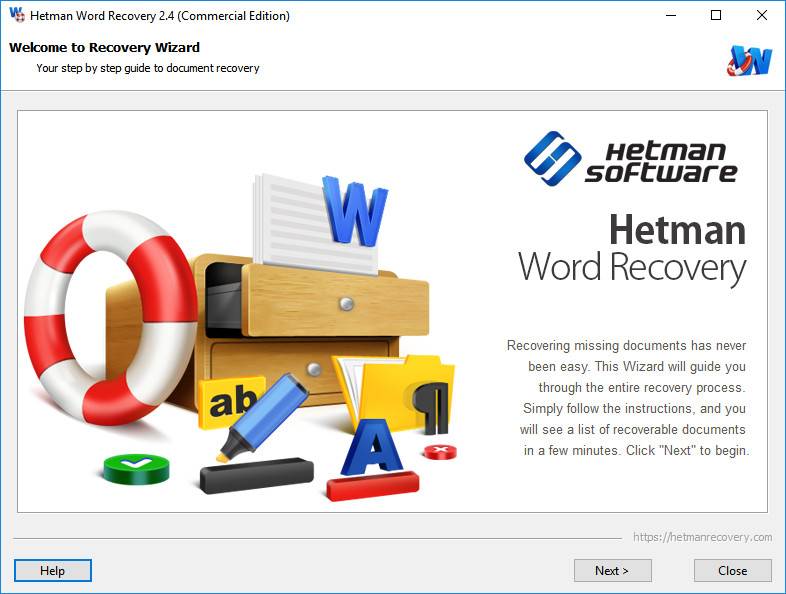
Task: Click the large "Hetman" product title text
Action: pyautogui.click(x=677, y=230)
